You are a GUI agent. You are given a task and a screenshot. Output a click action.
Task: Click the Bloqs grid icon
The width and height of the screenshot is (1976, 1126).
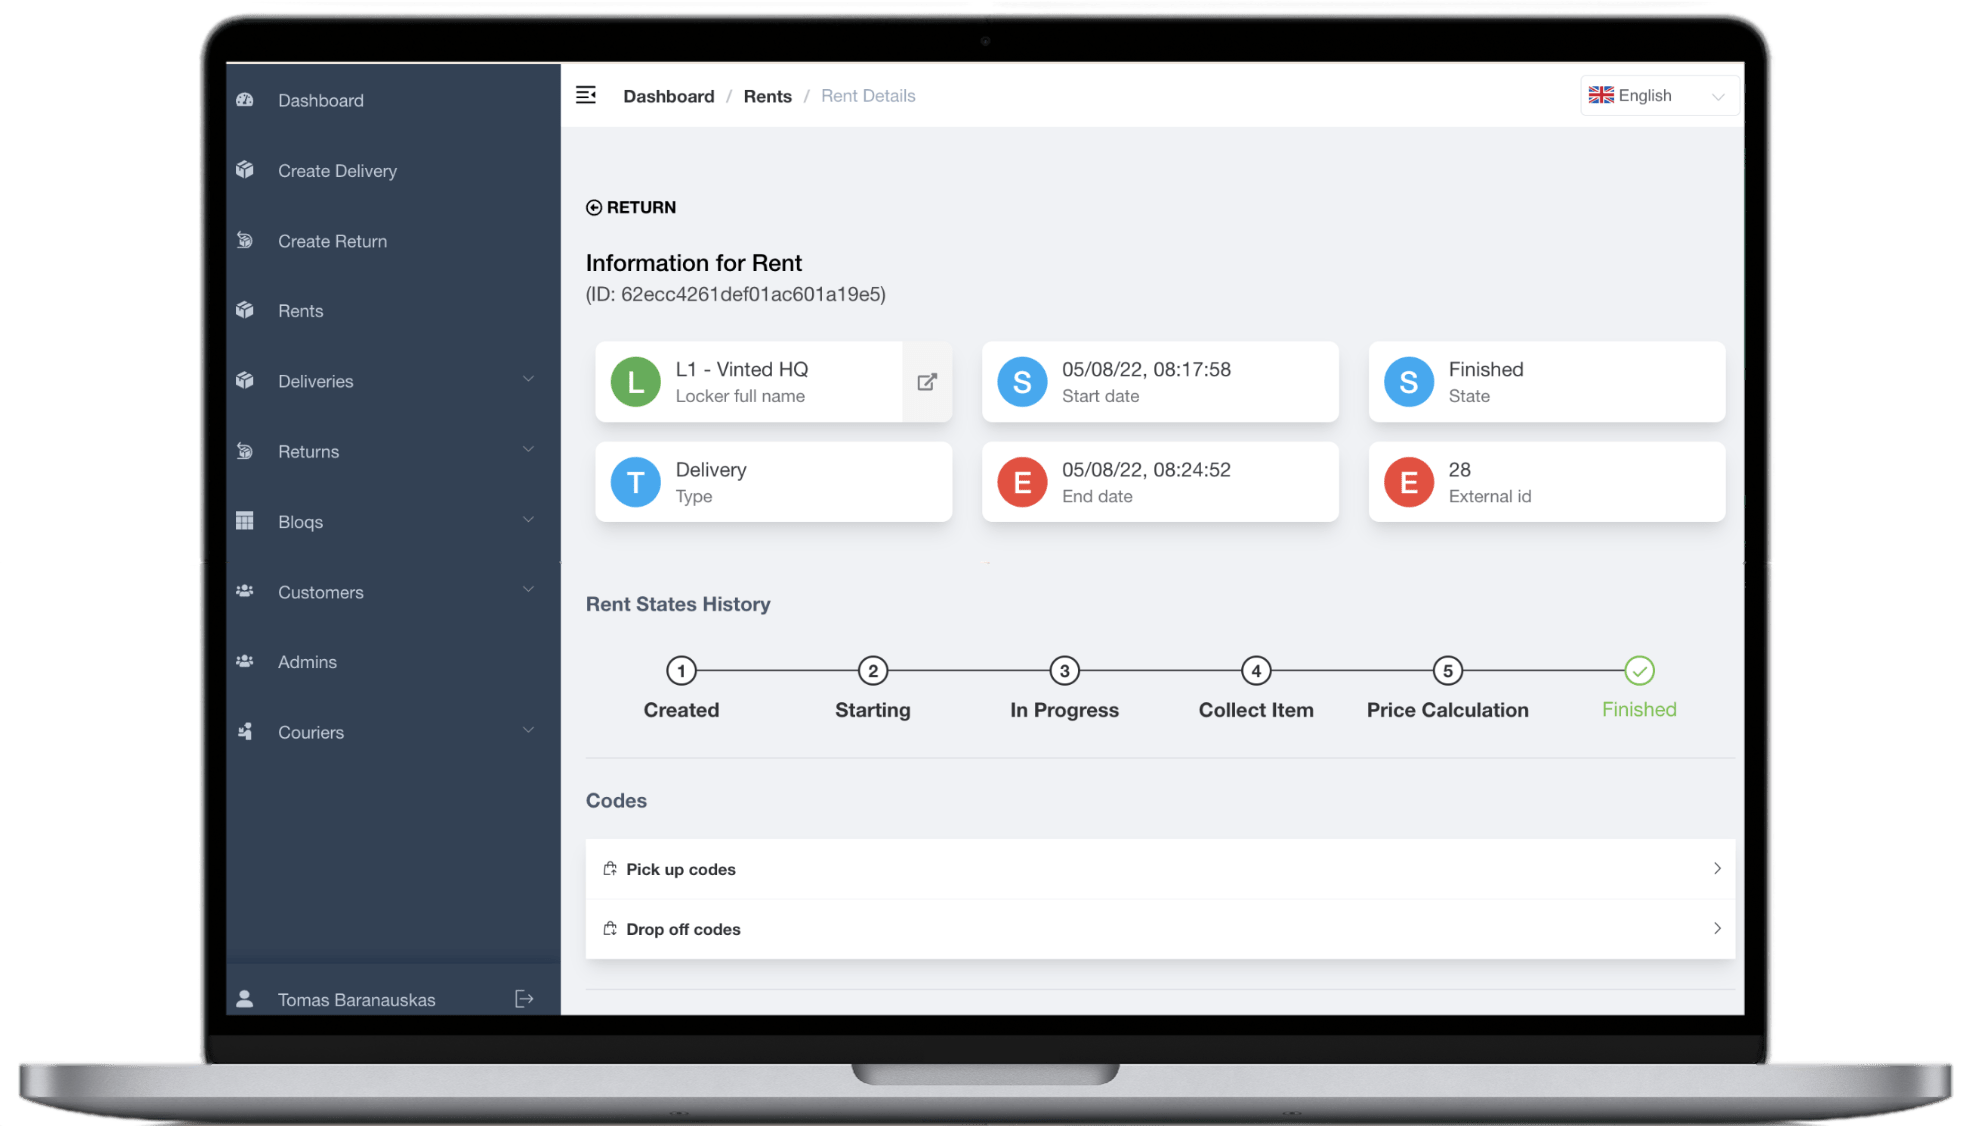(x=245, y=521)
